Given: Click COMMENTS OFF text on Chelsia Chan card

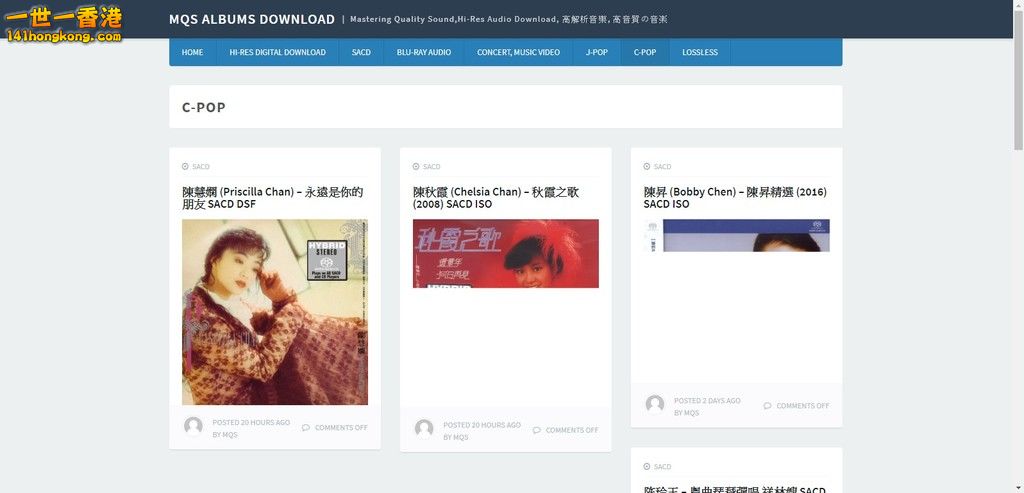Looking at the screenshot, I should point(572,430).
